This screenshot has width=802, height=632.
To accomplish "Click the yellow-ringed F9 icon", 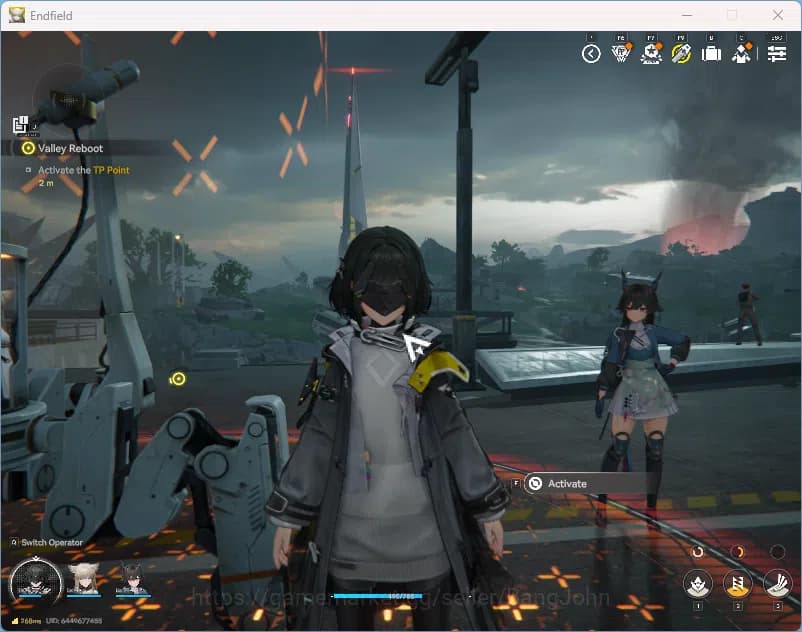I will [681, 54].
